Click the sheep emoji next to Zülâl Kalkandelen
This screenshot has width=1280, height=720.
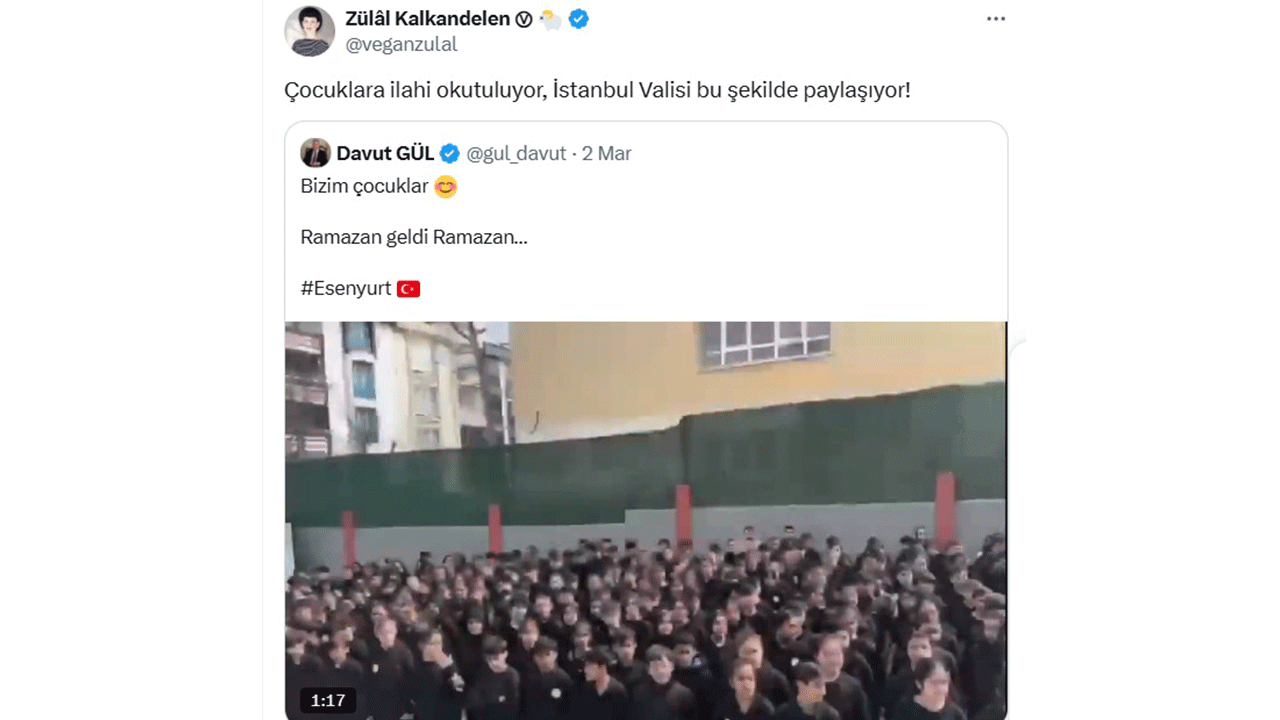pyautogui.click(x=551, y=19)
